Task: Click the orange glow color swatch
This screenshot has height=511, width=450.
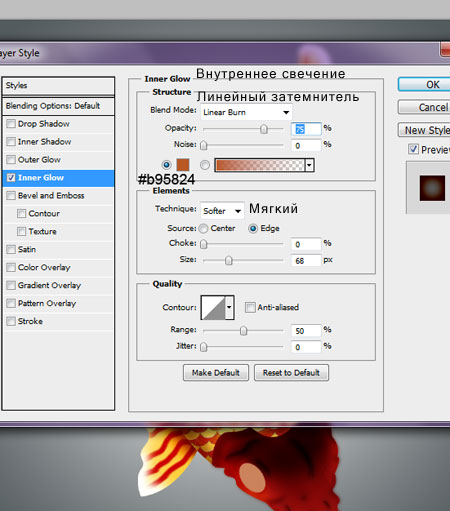Action: coord(183,165)
